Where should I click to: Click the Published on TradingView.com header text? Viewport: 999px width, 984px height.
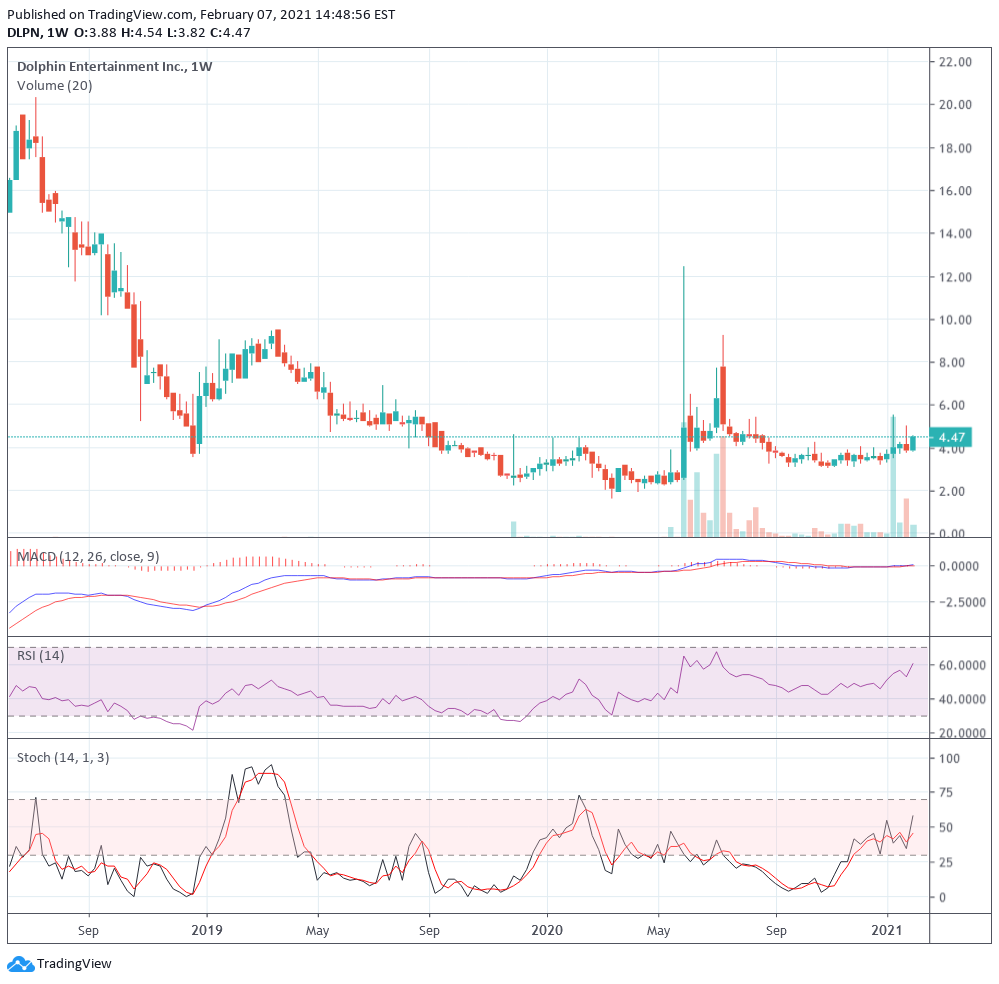click(201, 14)
